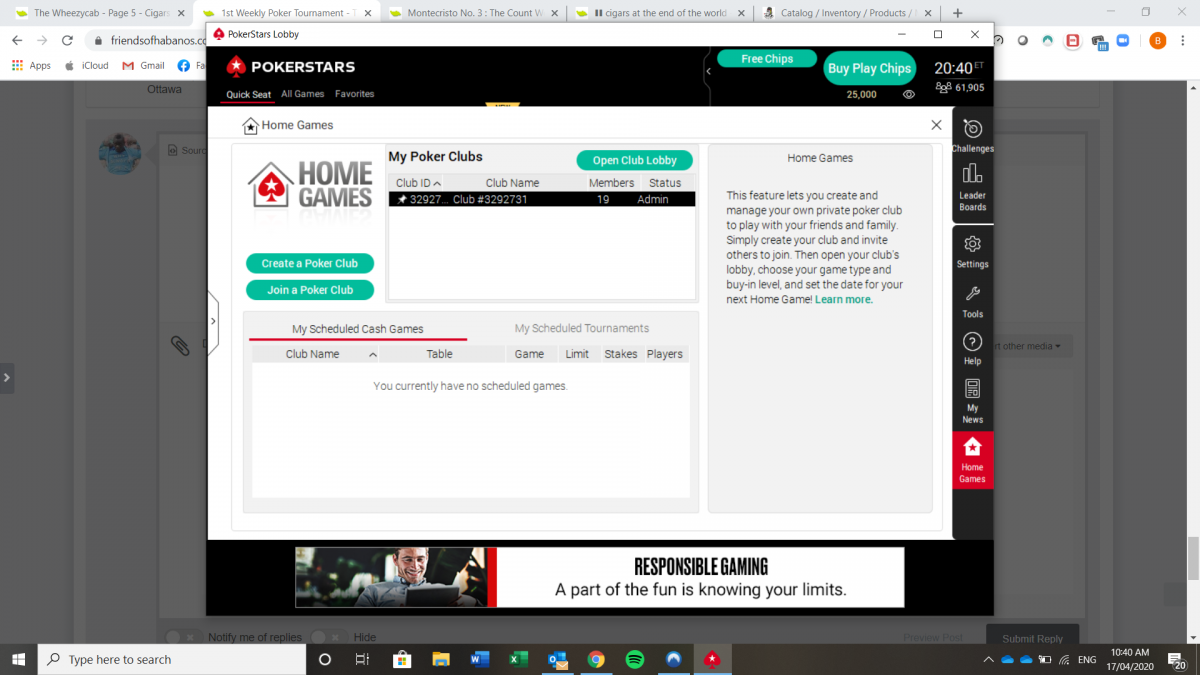Open the Learn more link
The image size is (1200, 675).
[843, 299]
